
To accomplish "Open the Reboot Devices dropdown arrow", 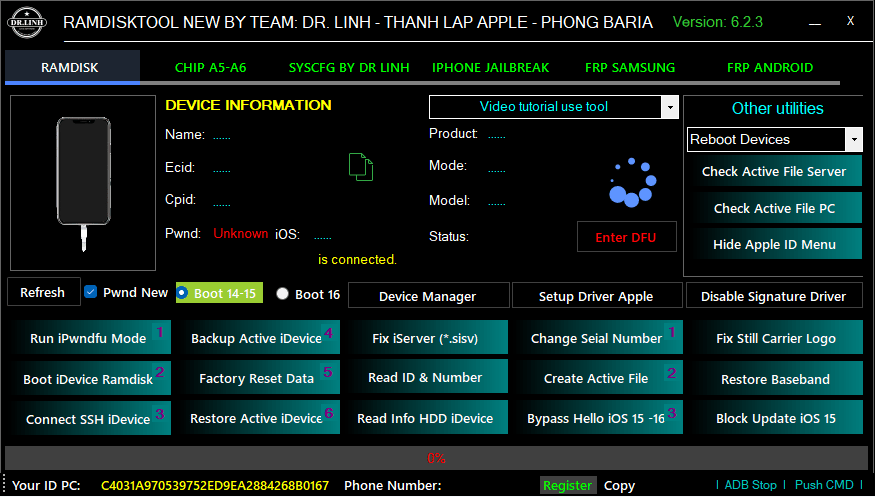I will (854, 140).
